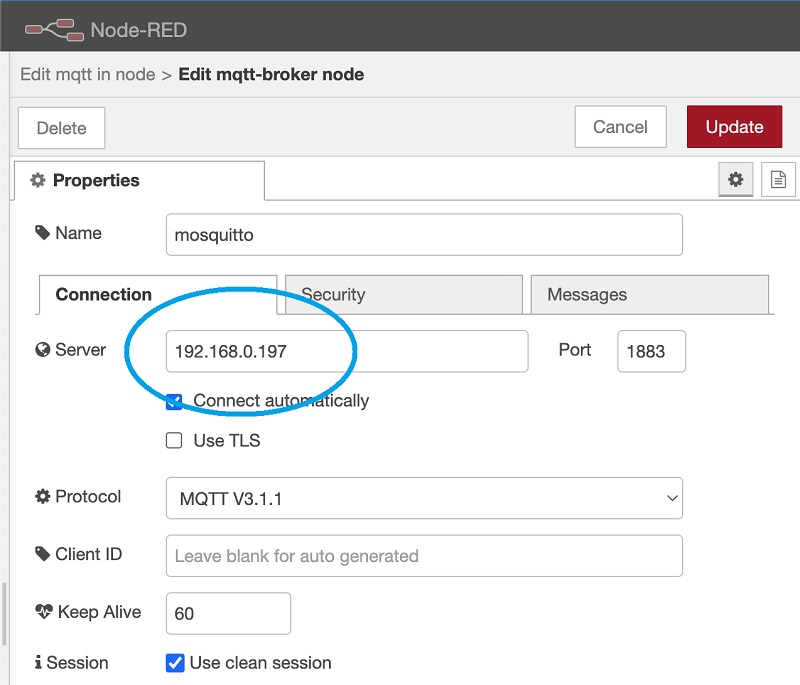Enable the Use TLS checkbox

click(174, 440)
